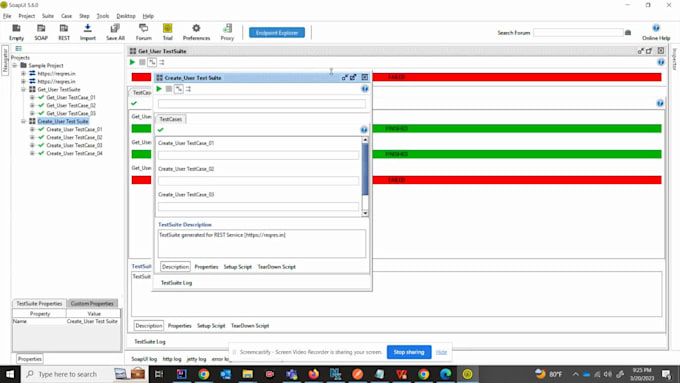Click help icon beside Create_User TestCases checkmark
The height and width of the screenshot is (383, 680).
tap(364, 130)
